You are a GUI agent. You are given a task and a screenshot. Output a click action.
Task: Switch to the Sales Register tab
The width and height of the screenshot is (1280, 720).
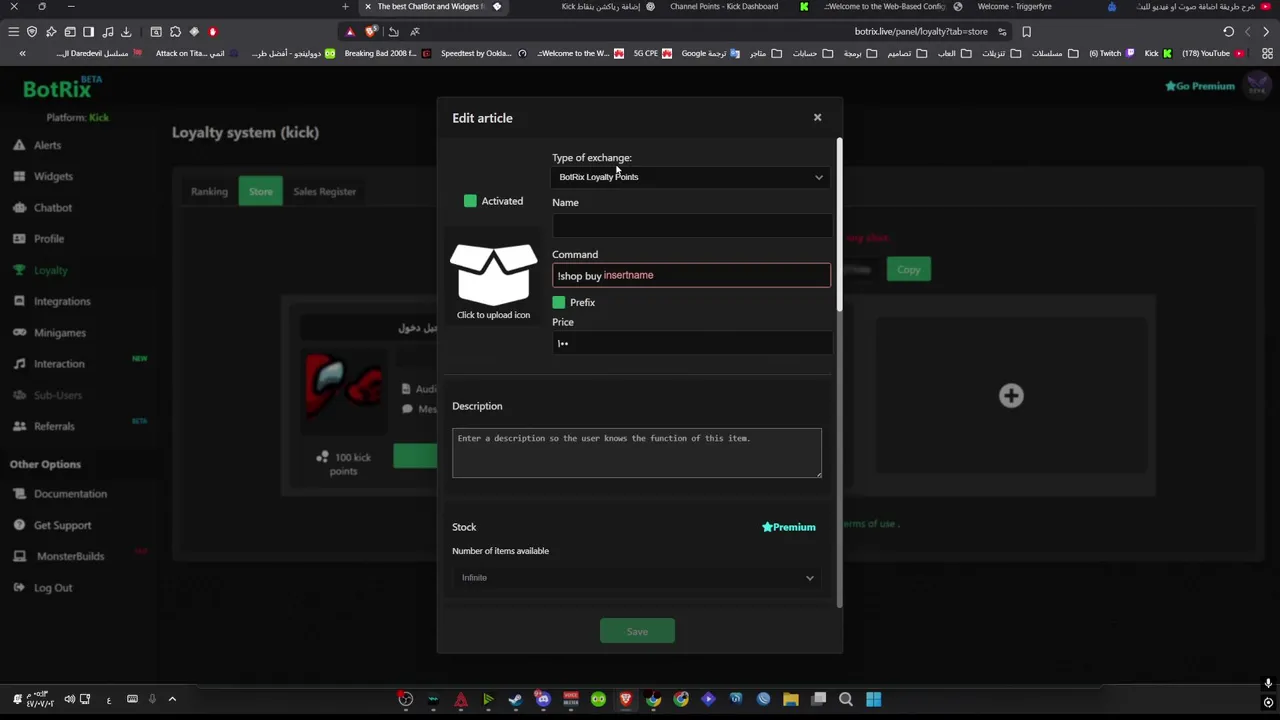(x=324, y=191)
